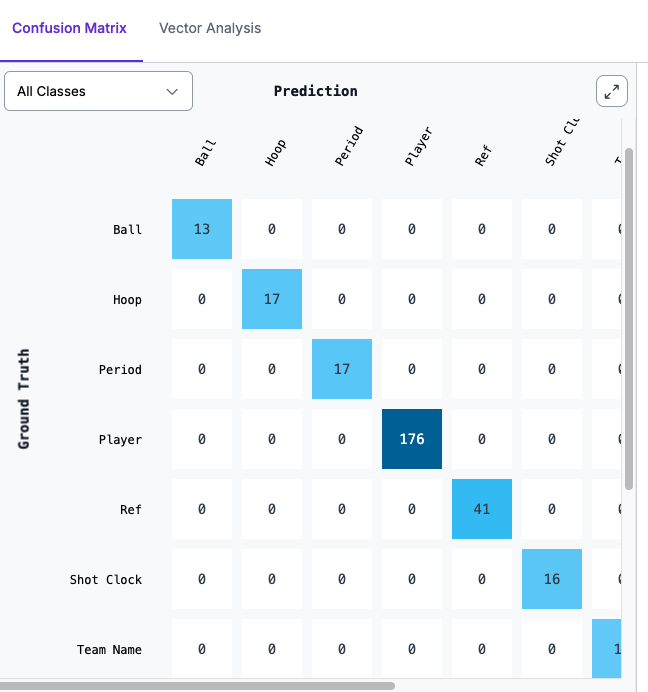Click the Ball-Ball cell showing 13

[202, 229]
